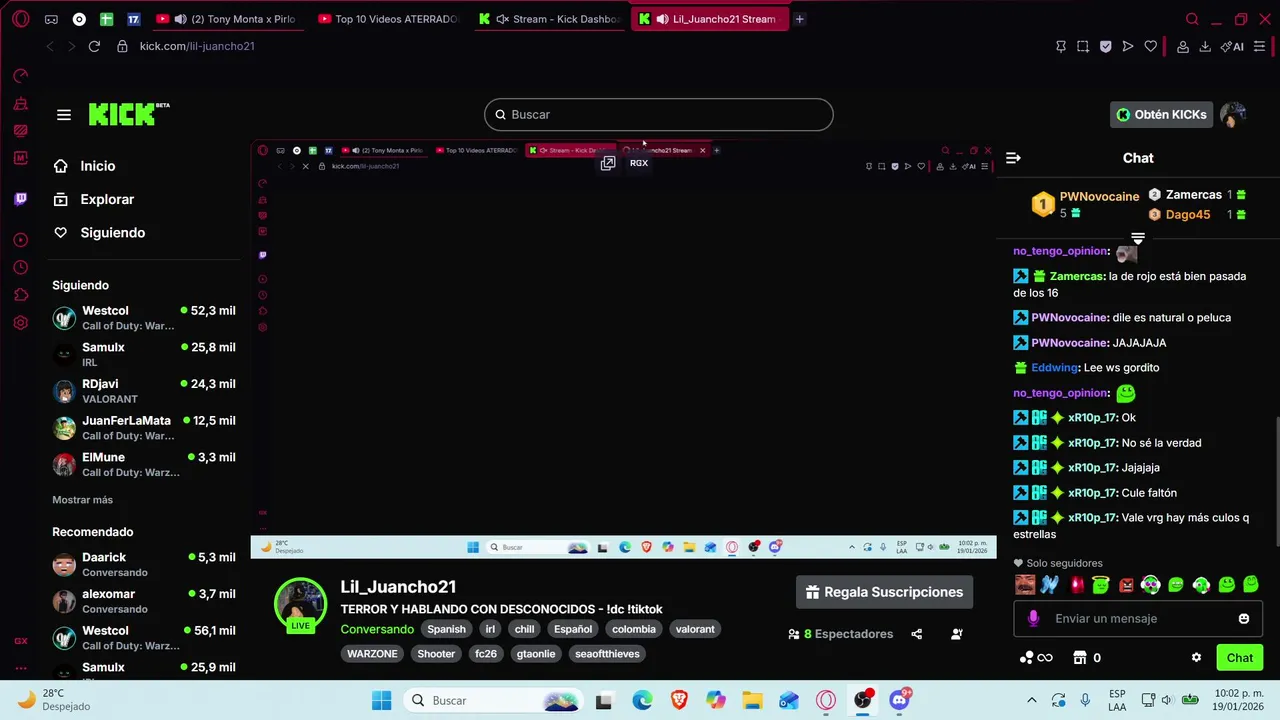This screenshot has width=1280, height=720.
Task: Switch to Top 10 Videos ATERRADORES tab
Action: point(387,19)
